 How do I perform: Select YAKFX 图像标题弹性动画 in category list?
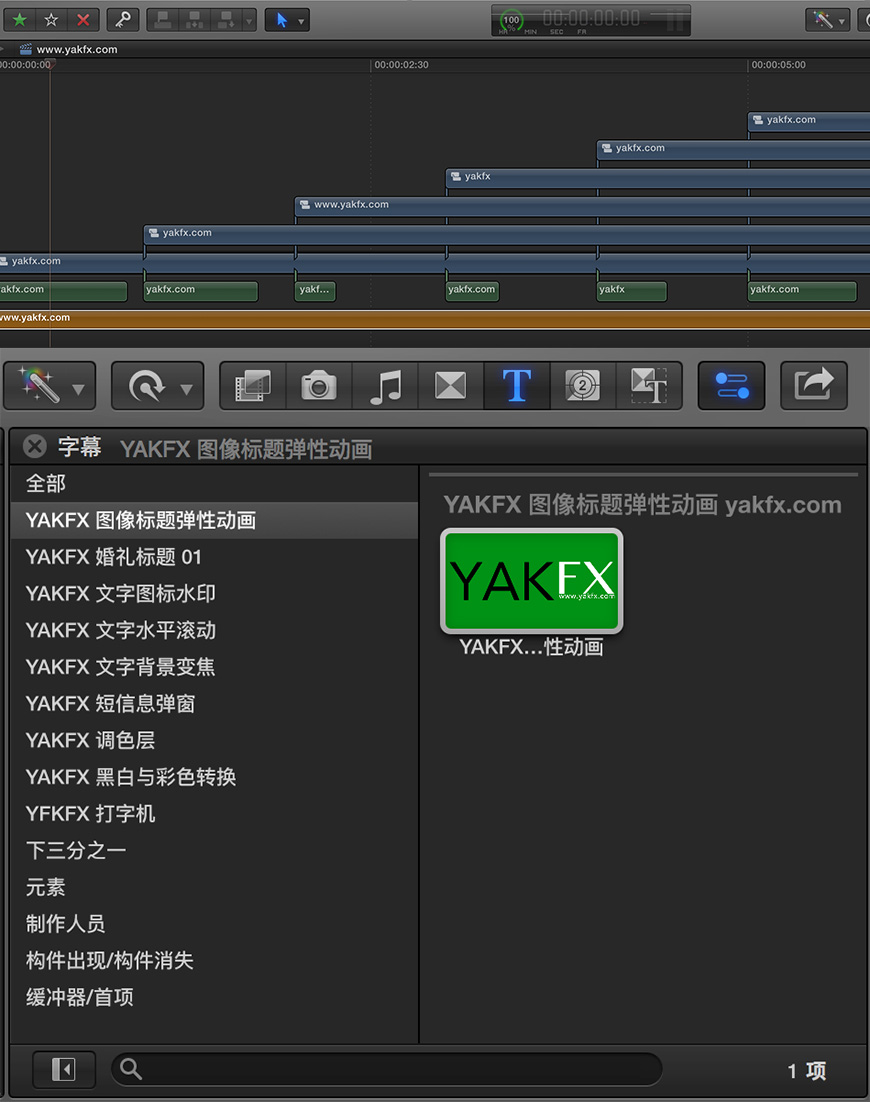click(x=214, y=520)
